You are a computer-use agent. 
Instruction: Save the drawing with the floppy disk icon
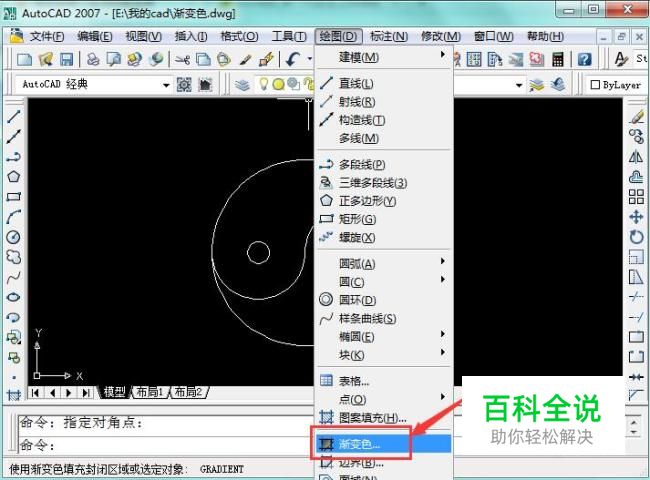click(x=66, y=60)
